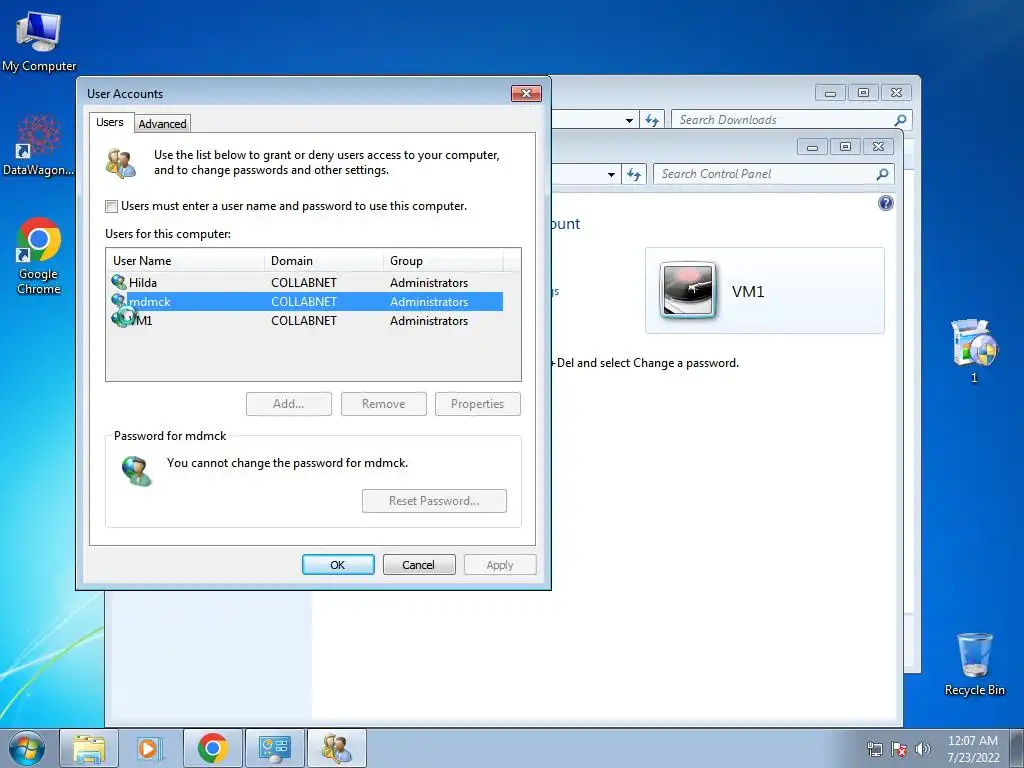Click search magnifier in Downloads window
The image size is (1024, 768).
[x=901, y=120]
